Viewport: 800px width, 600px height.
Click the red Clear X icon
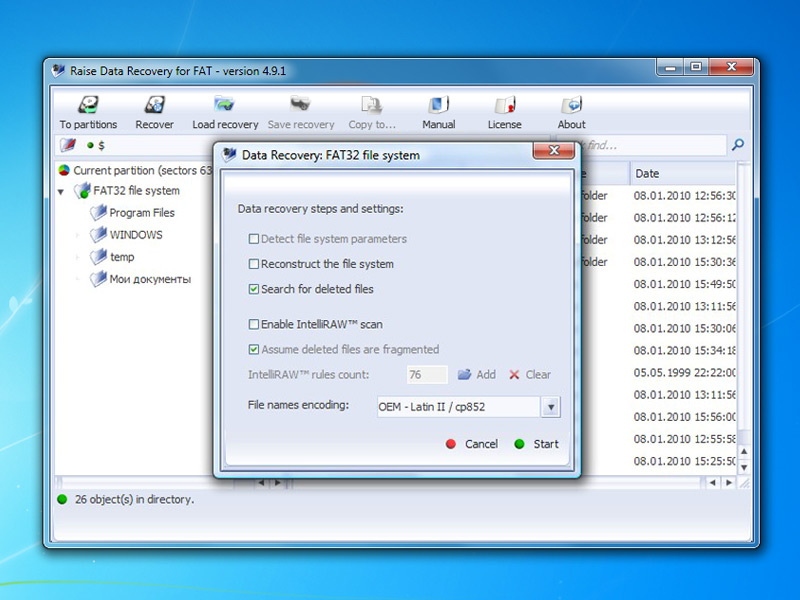coord(514,374)
